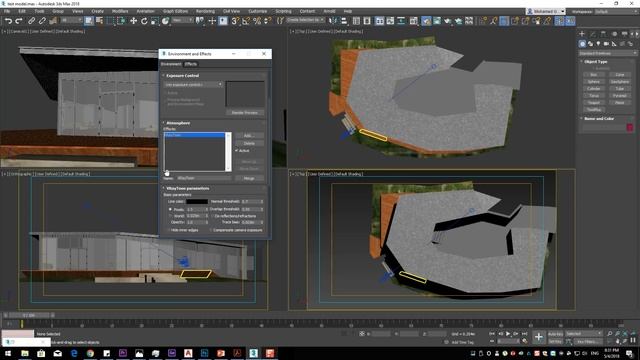Select the Move tool
The image size is (640, 360).
point(133,21)
